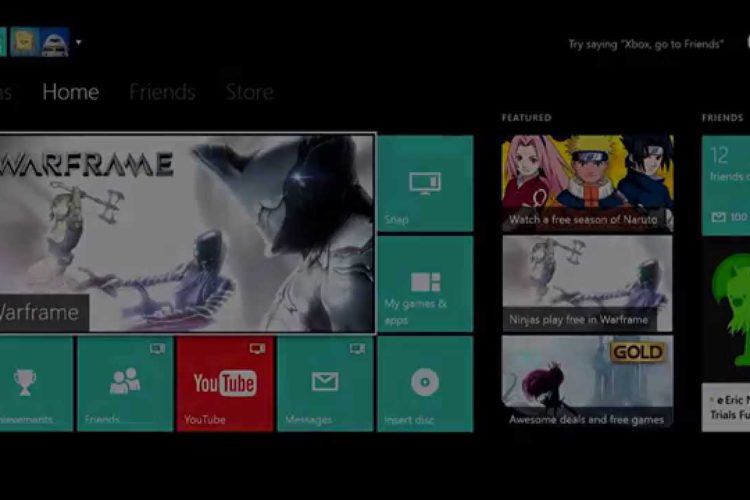Switch to the Store tab

click(x=249, y=92)
